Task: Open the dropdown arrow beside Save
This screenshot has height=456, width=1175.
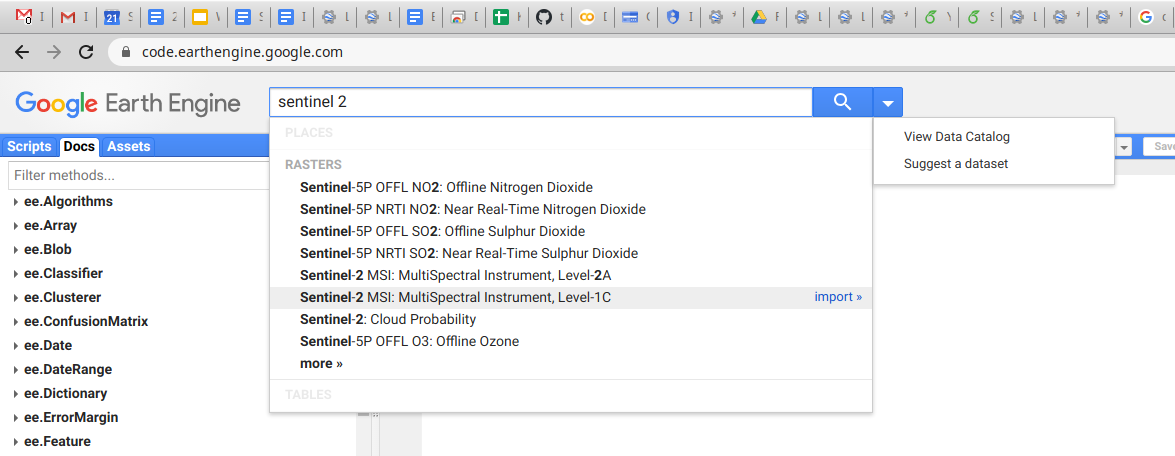Action: [x=1124, y=147]
